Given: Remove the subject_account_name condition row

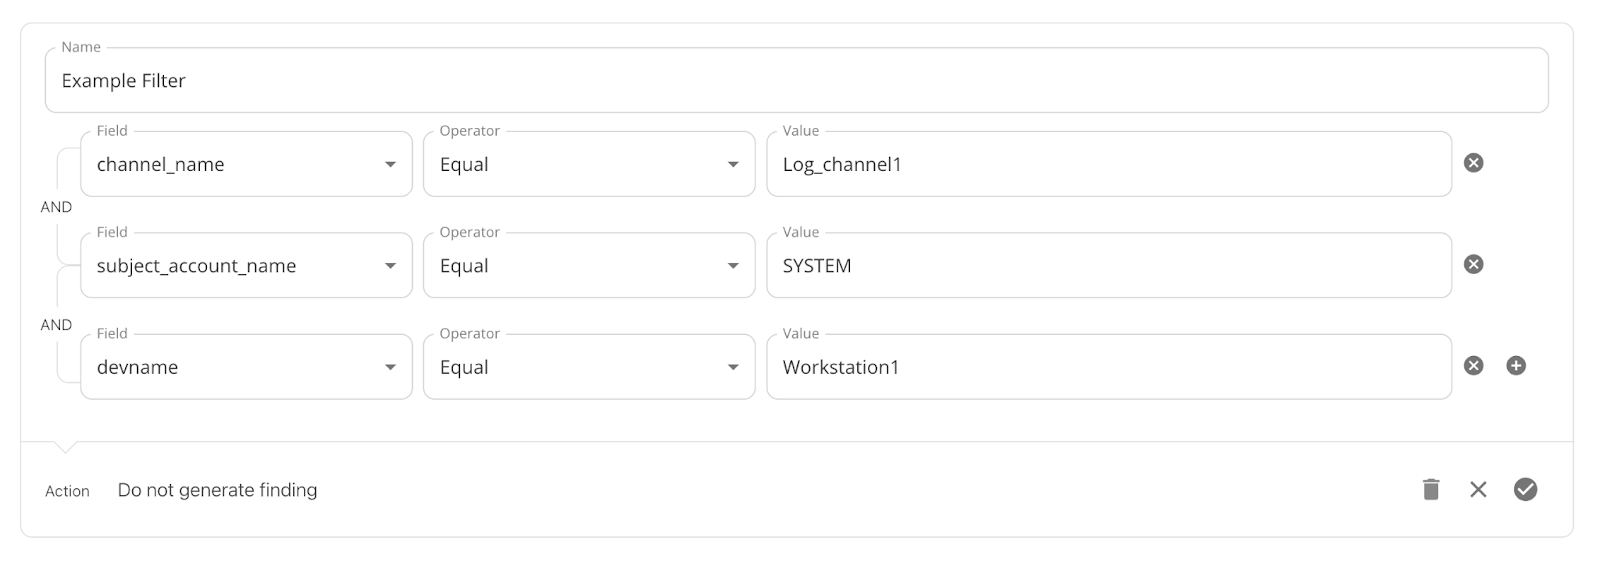Looking at the screenshot, I should [1473, 264].
